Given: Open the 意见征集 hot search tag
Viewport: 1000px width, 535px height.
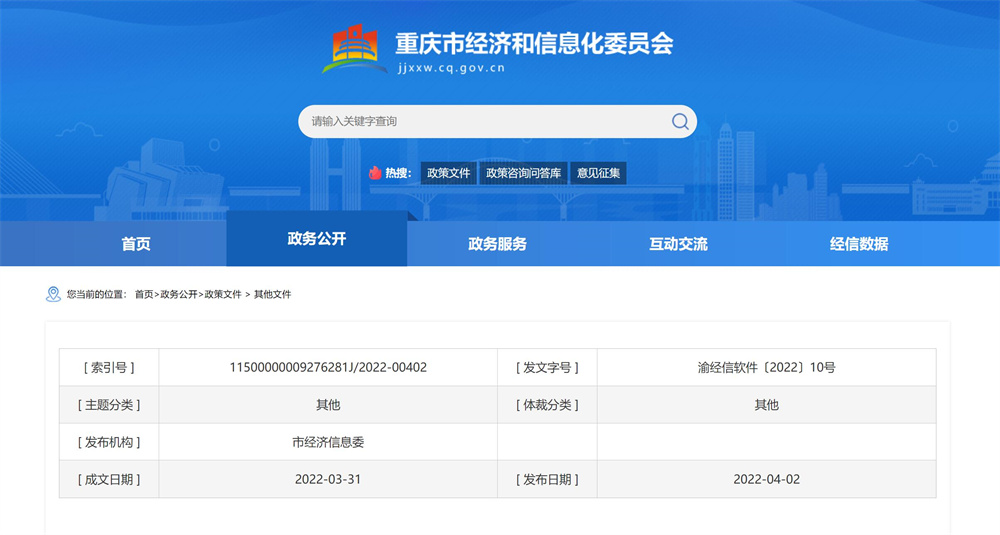Looking at the screenshot, I should 599,173.
